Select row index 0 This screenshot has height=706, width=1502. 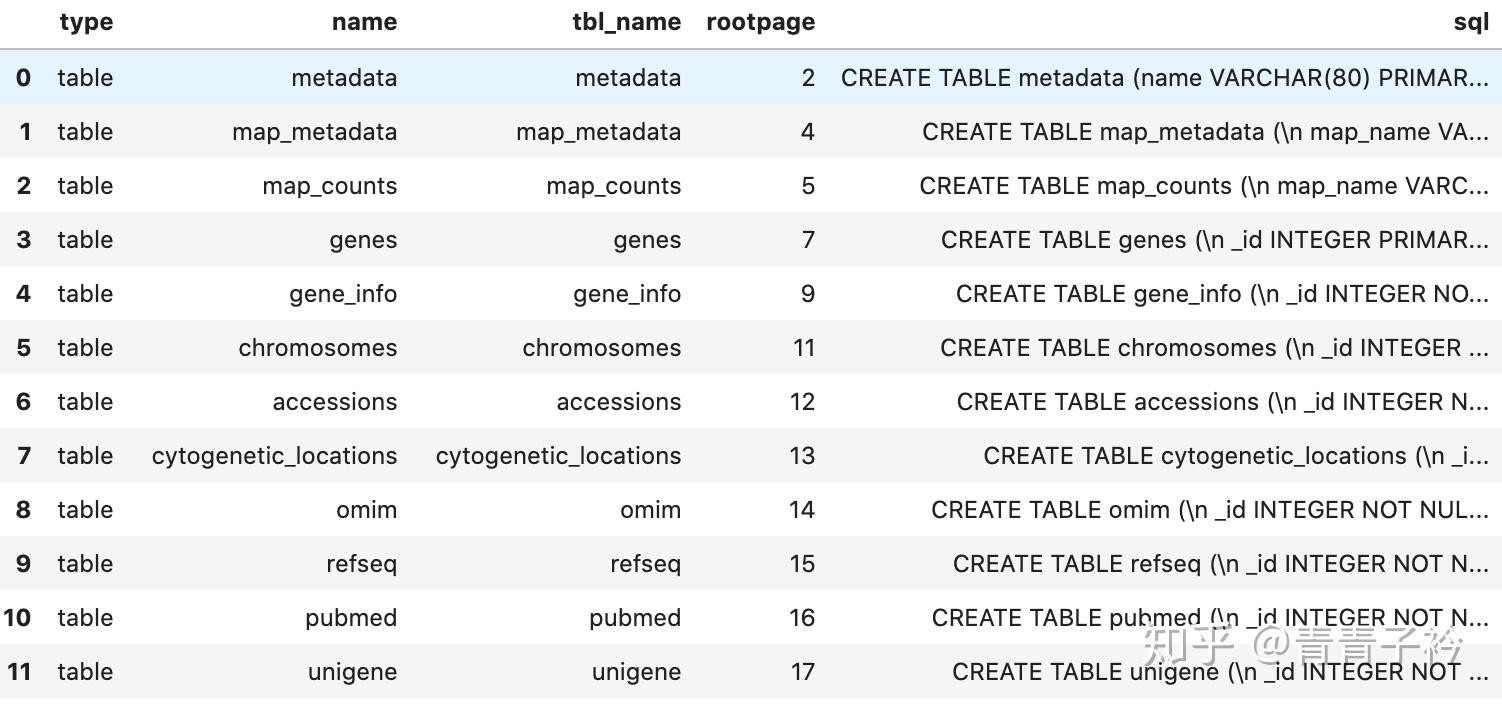pos(23,78)
